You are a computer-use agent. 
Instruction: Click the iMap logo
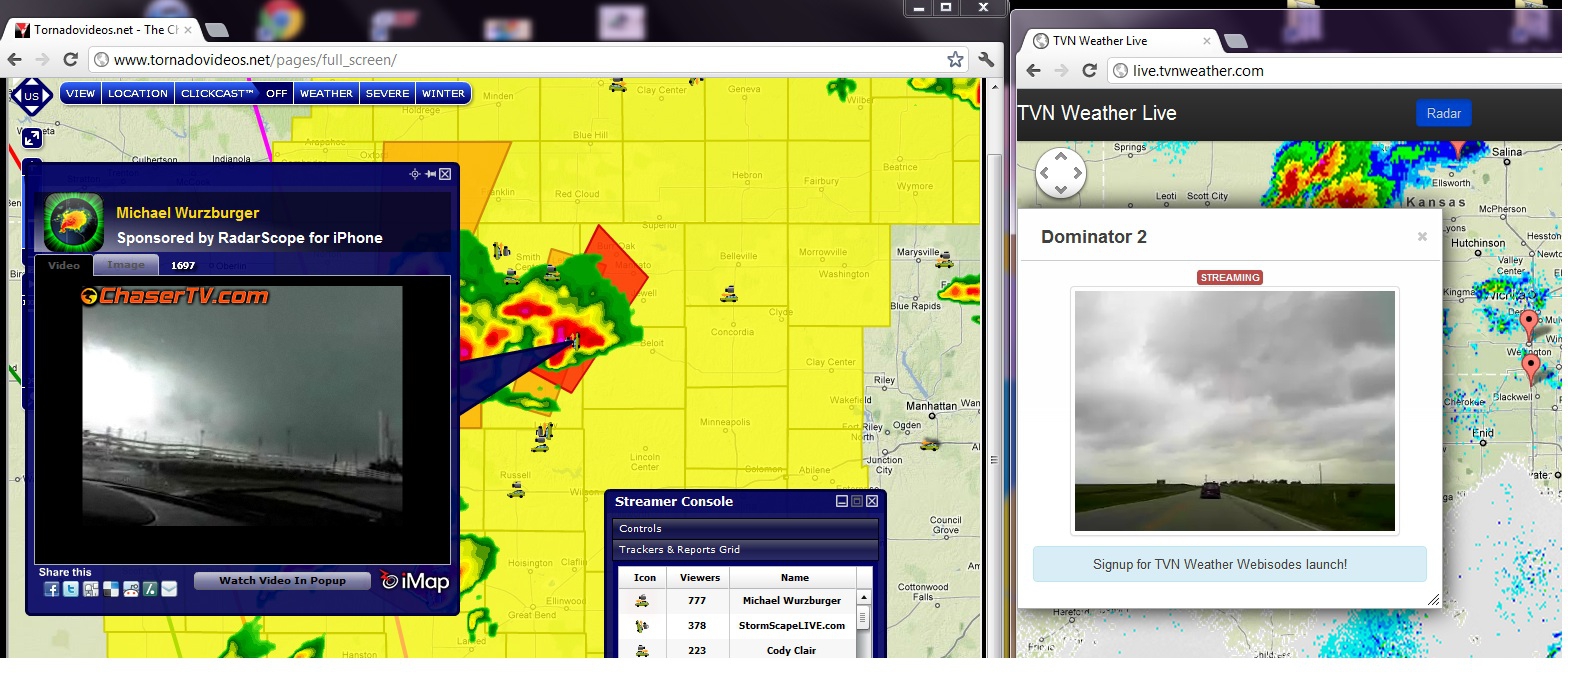pos(415,581)
